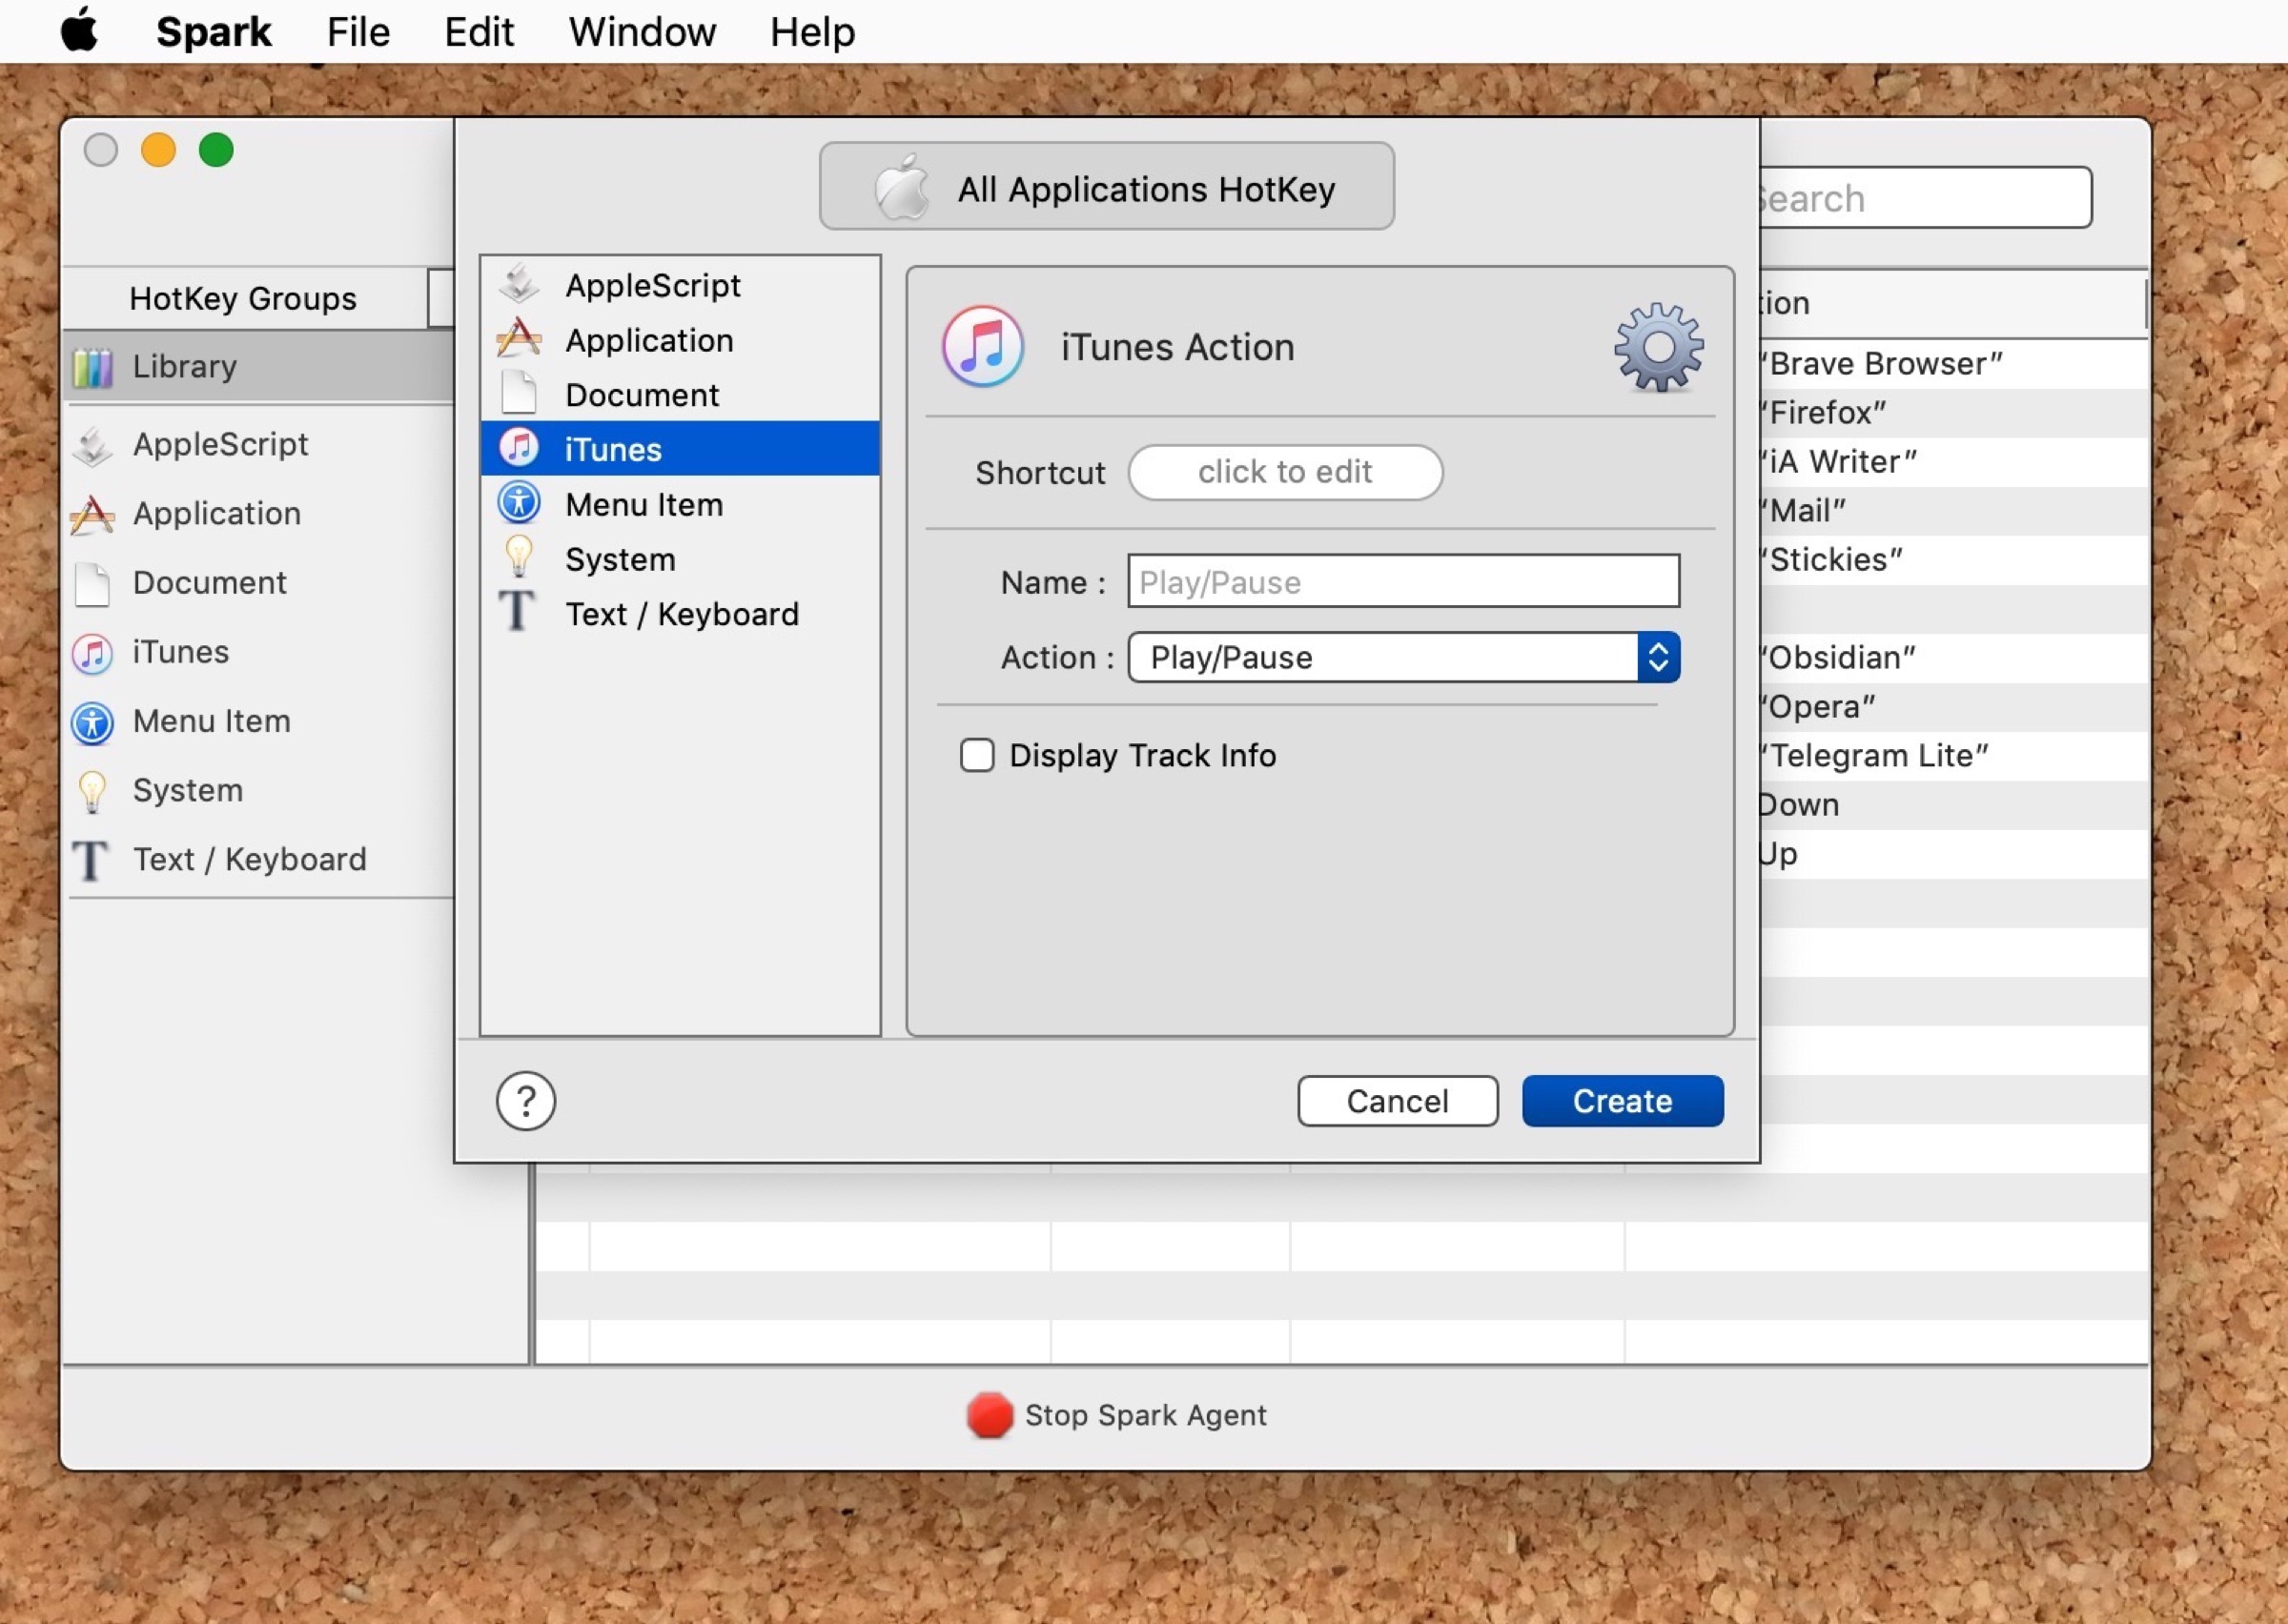Select Document in dialog action list
Viewport: 2288px width, 1624px height.
pos(641,395)
